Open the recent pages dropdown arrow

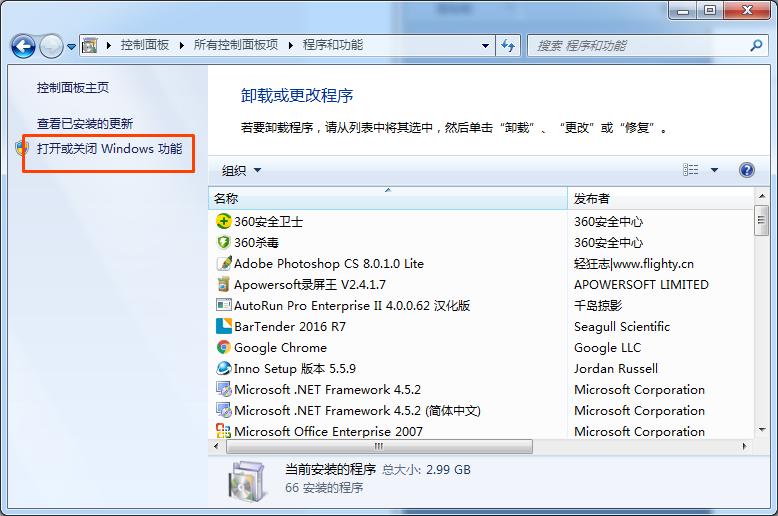click(x=71, y=47)
